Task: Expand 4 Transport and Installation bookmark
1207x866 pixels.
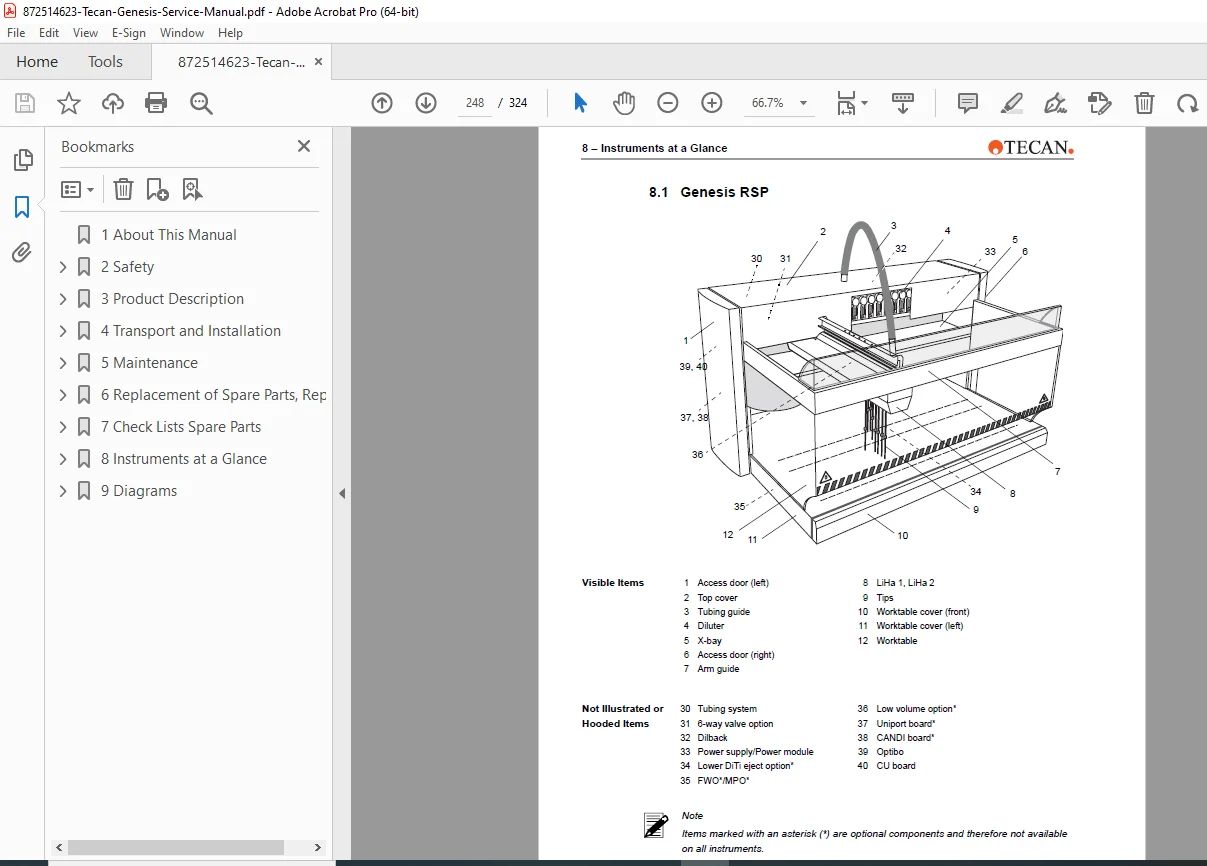Action: 63,331
